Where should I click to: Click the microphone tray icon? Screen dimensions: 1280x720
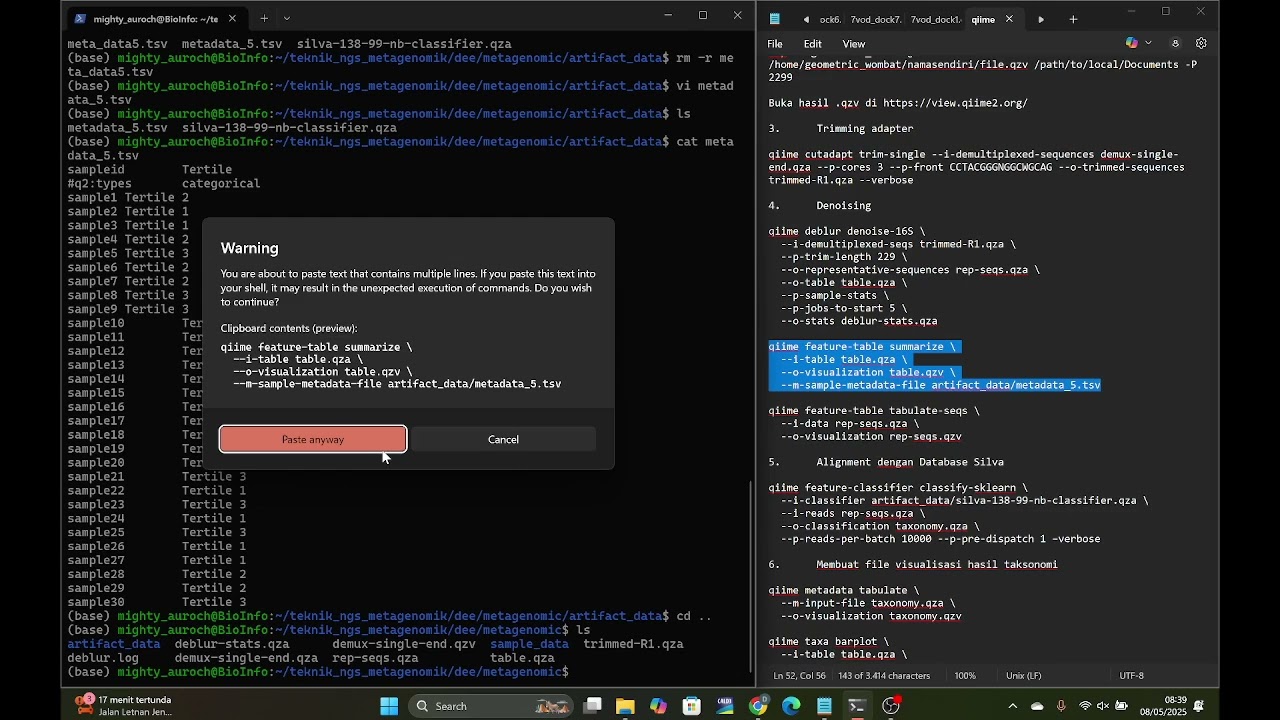click(1061, 706)
